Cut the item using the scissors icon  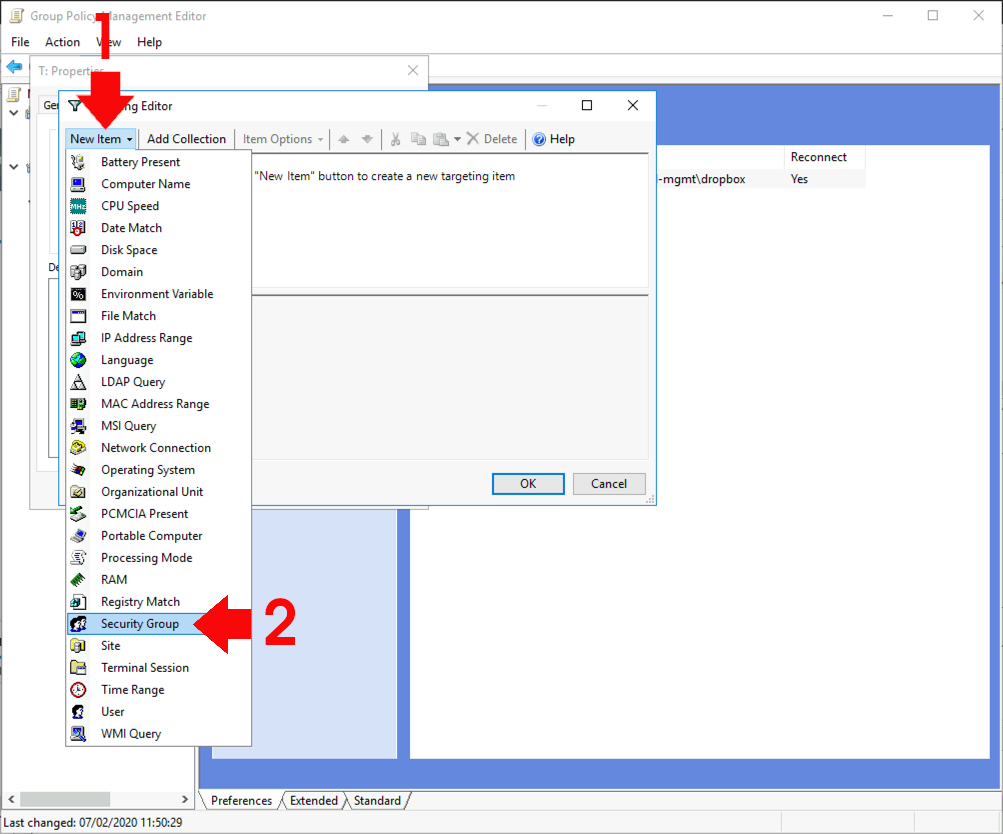(x=396, y=138)
